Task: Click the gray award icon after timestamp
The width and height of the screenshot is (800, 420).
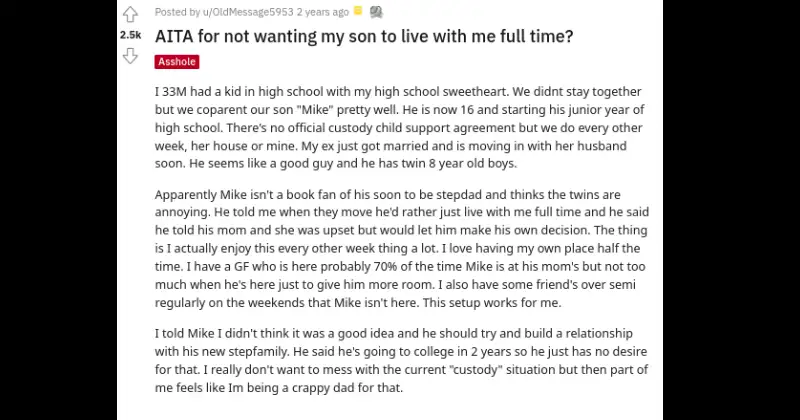Action: (x=375, y=12)
